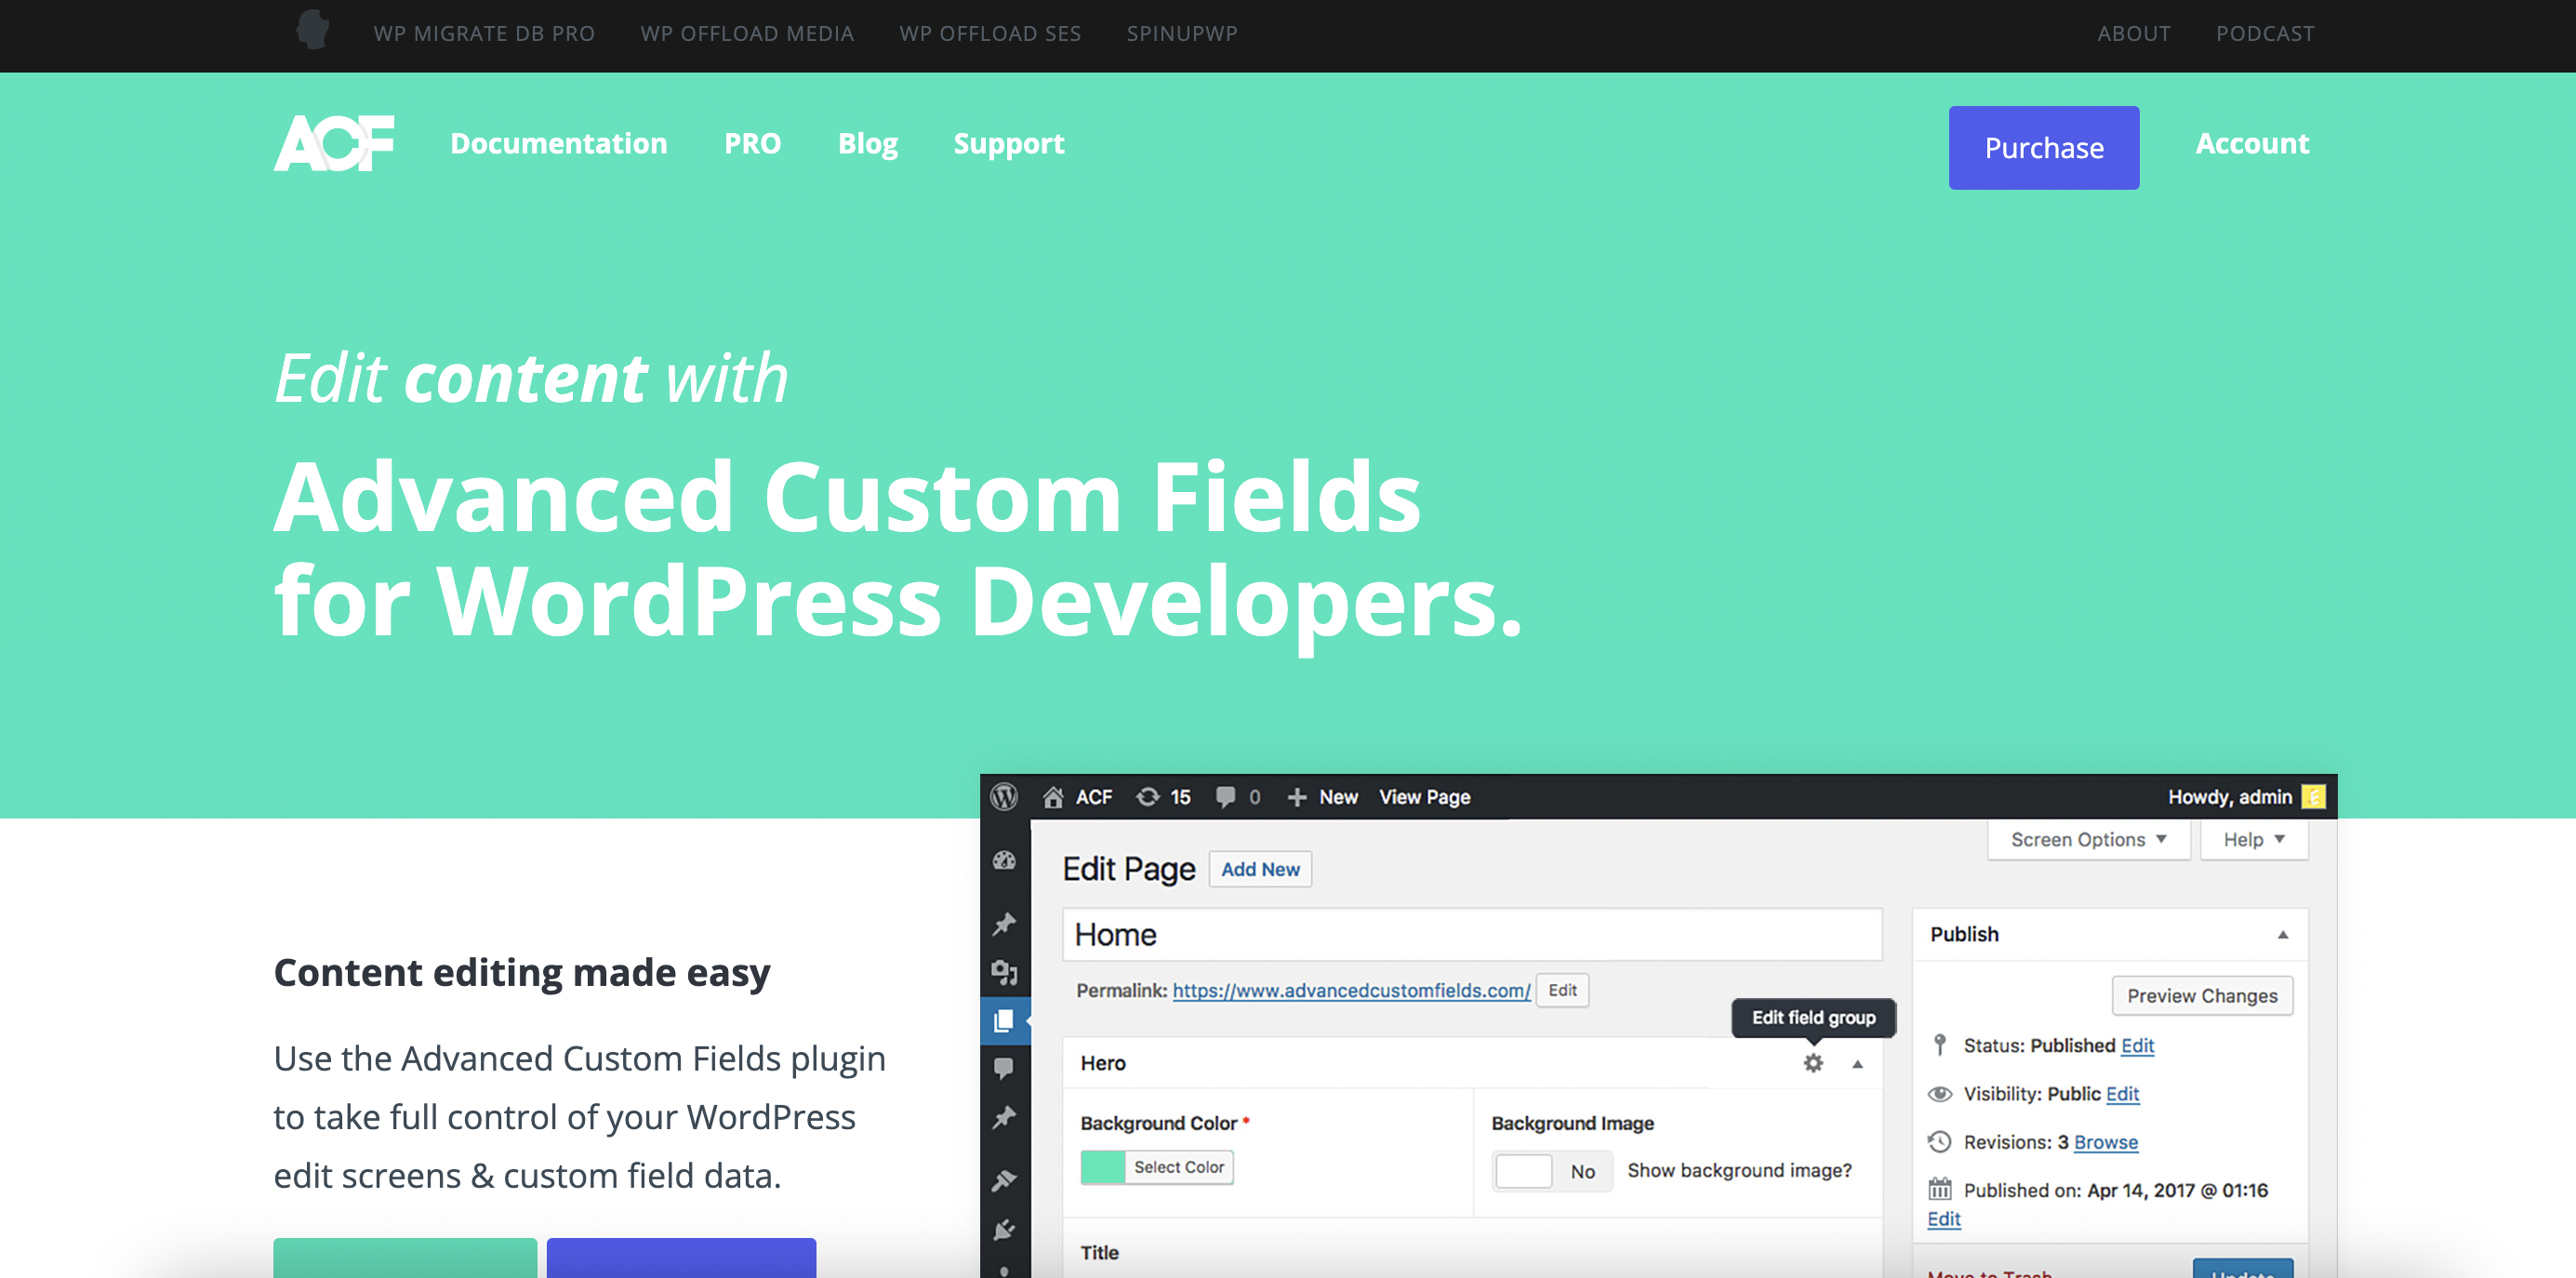This screenshot has height=1278, width=2576.
Task: Click View Page in the admin bar
Action: coord(1424,797)
